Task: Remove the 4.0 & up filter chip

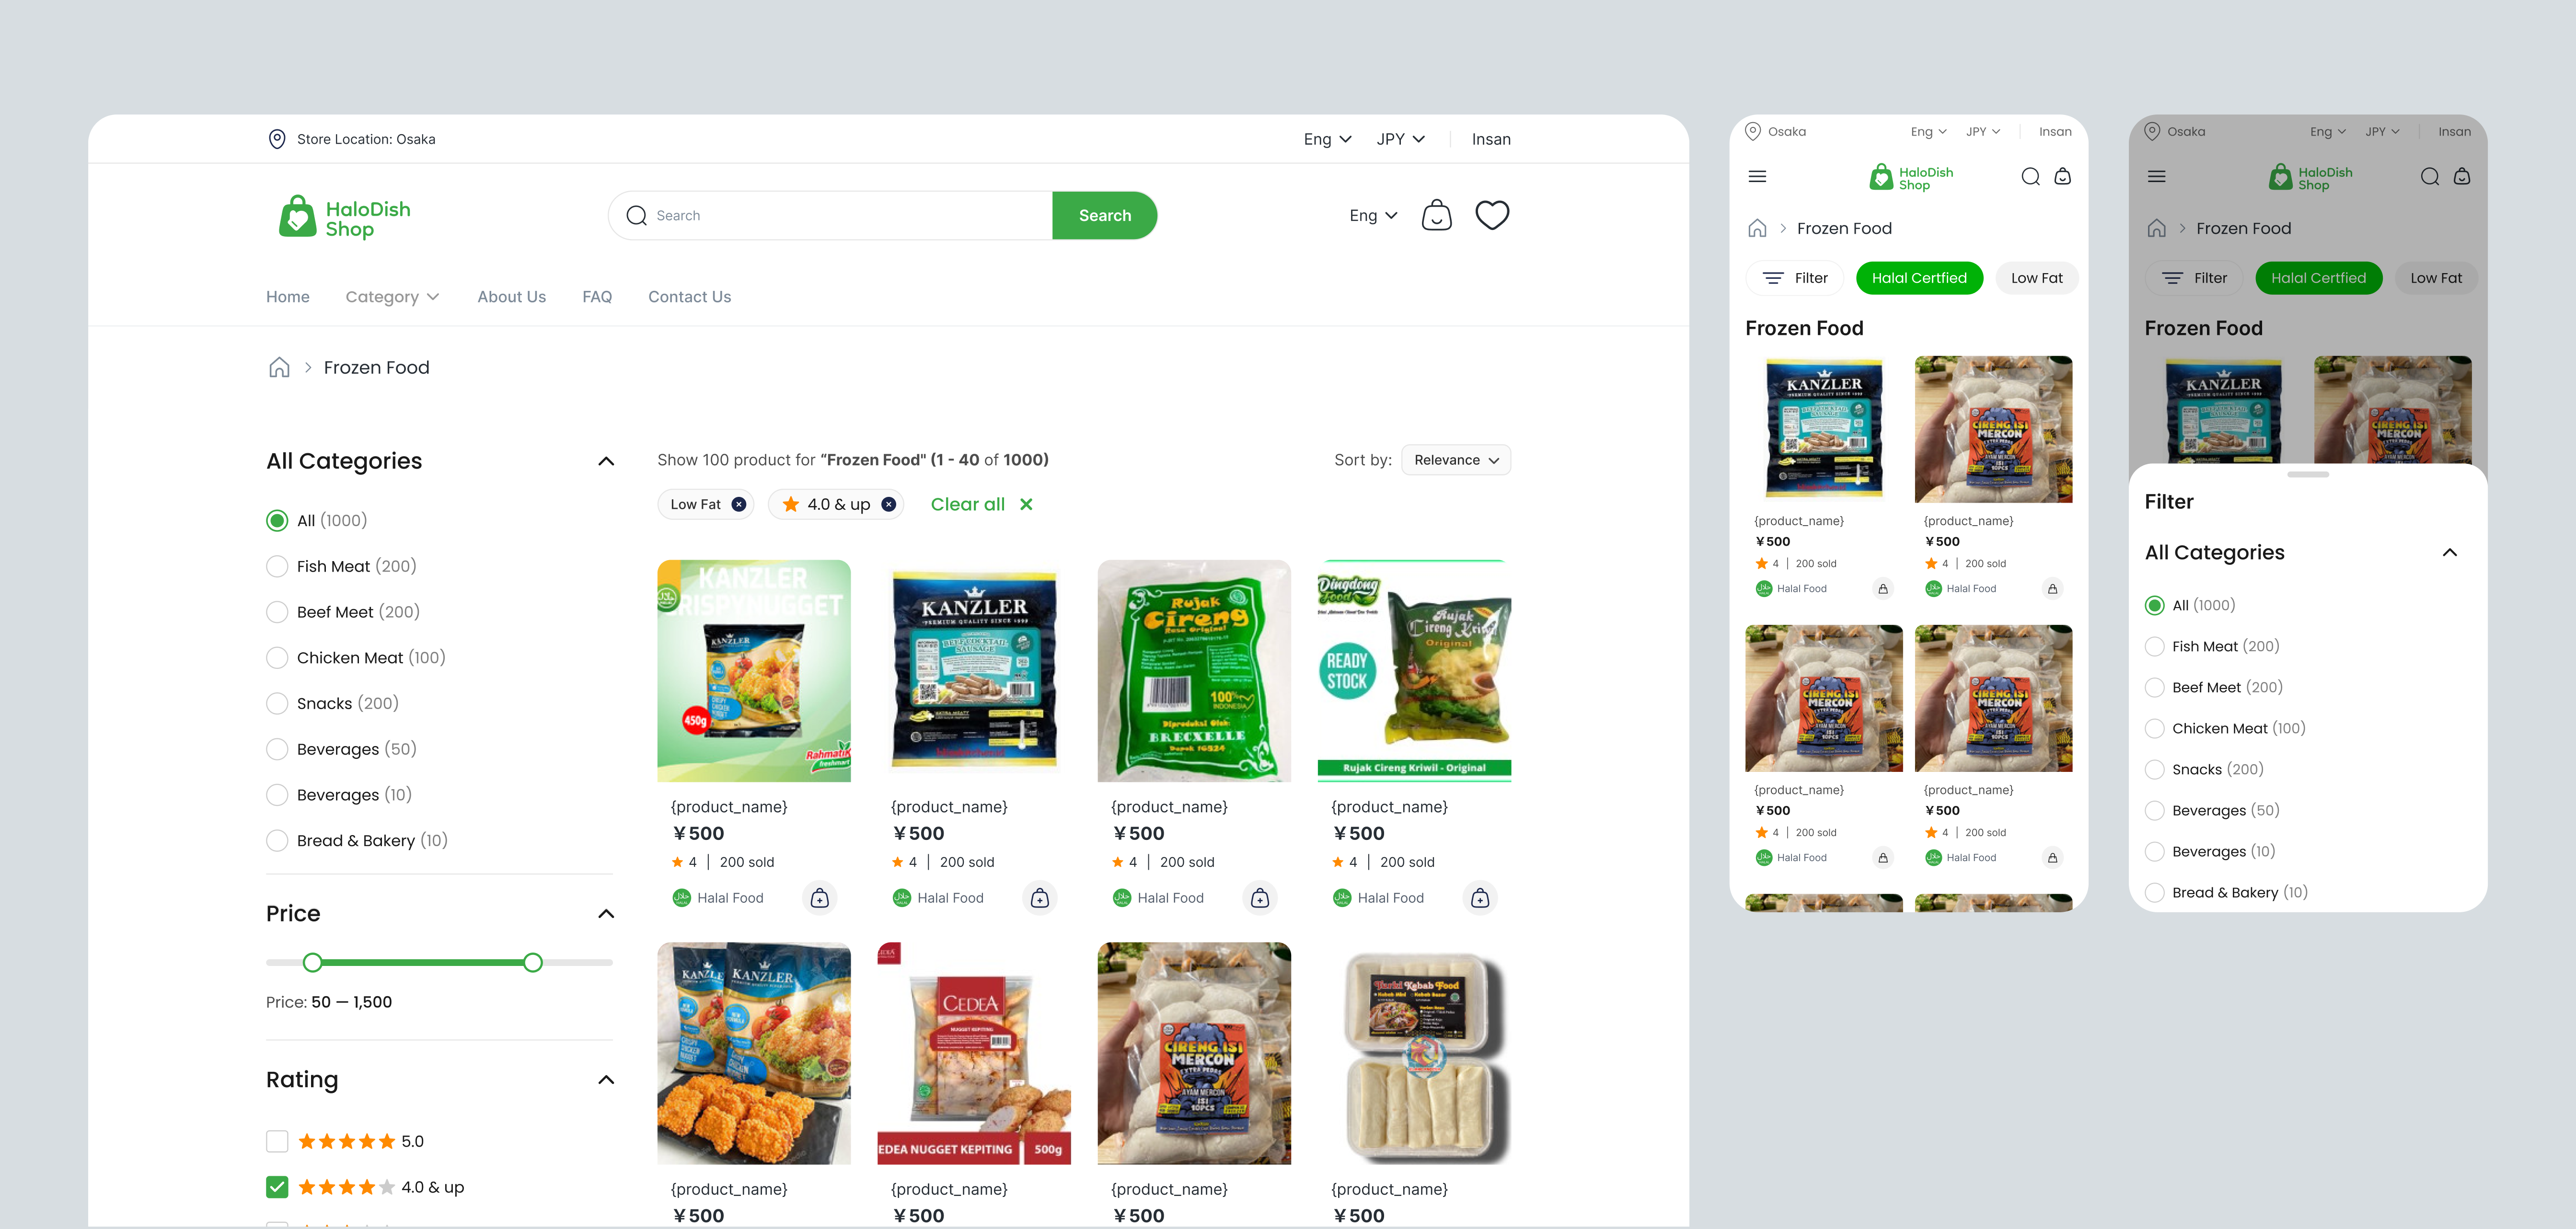Action: (x=888, y=504)
